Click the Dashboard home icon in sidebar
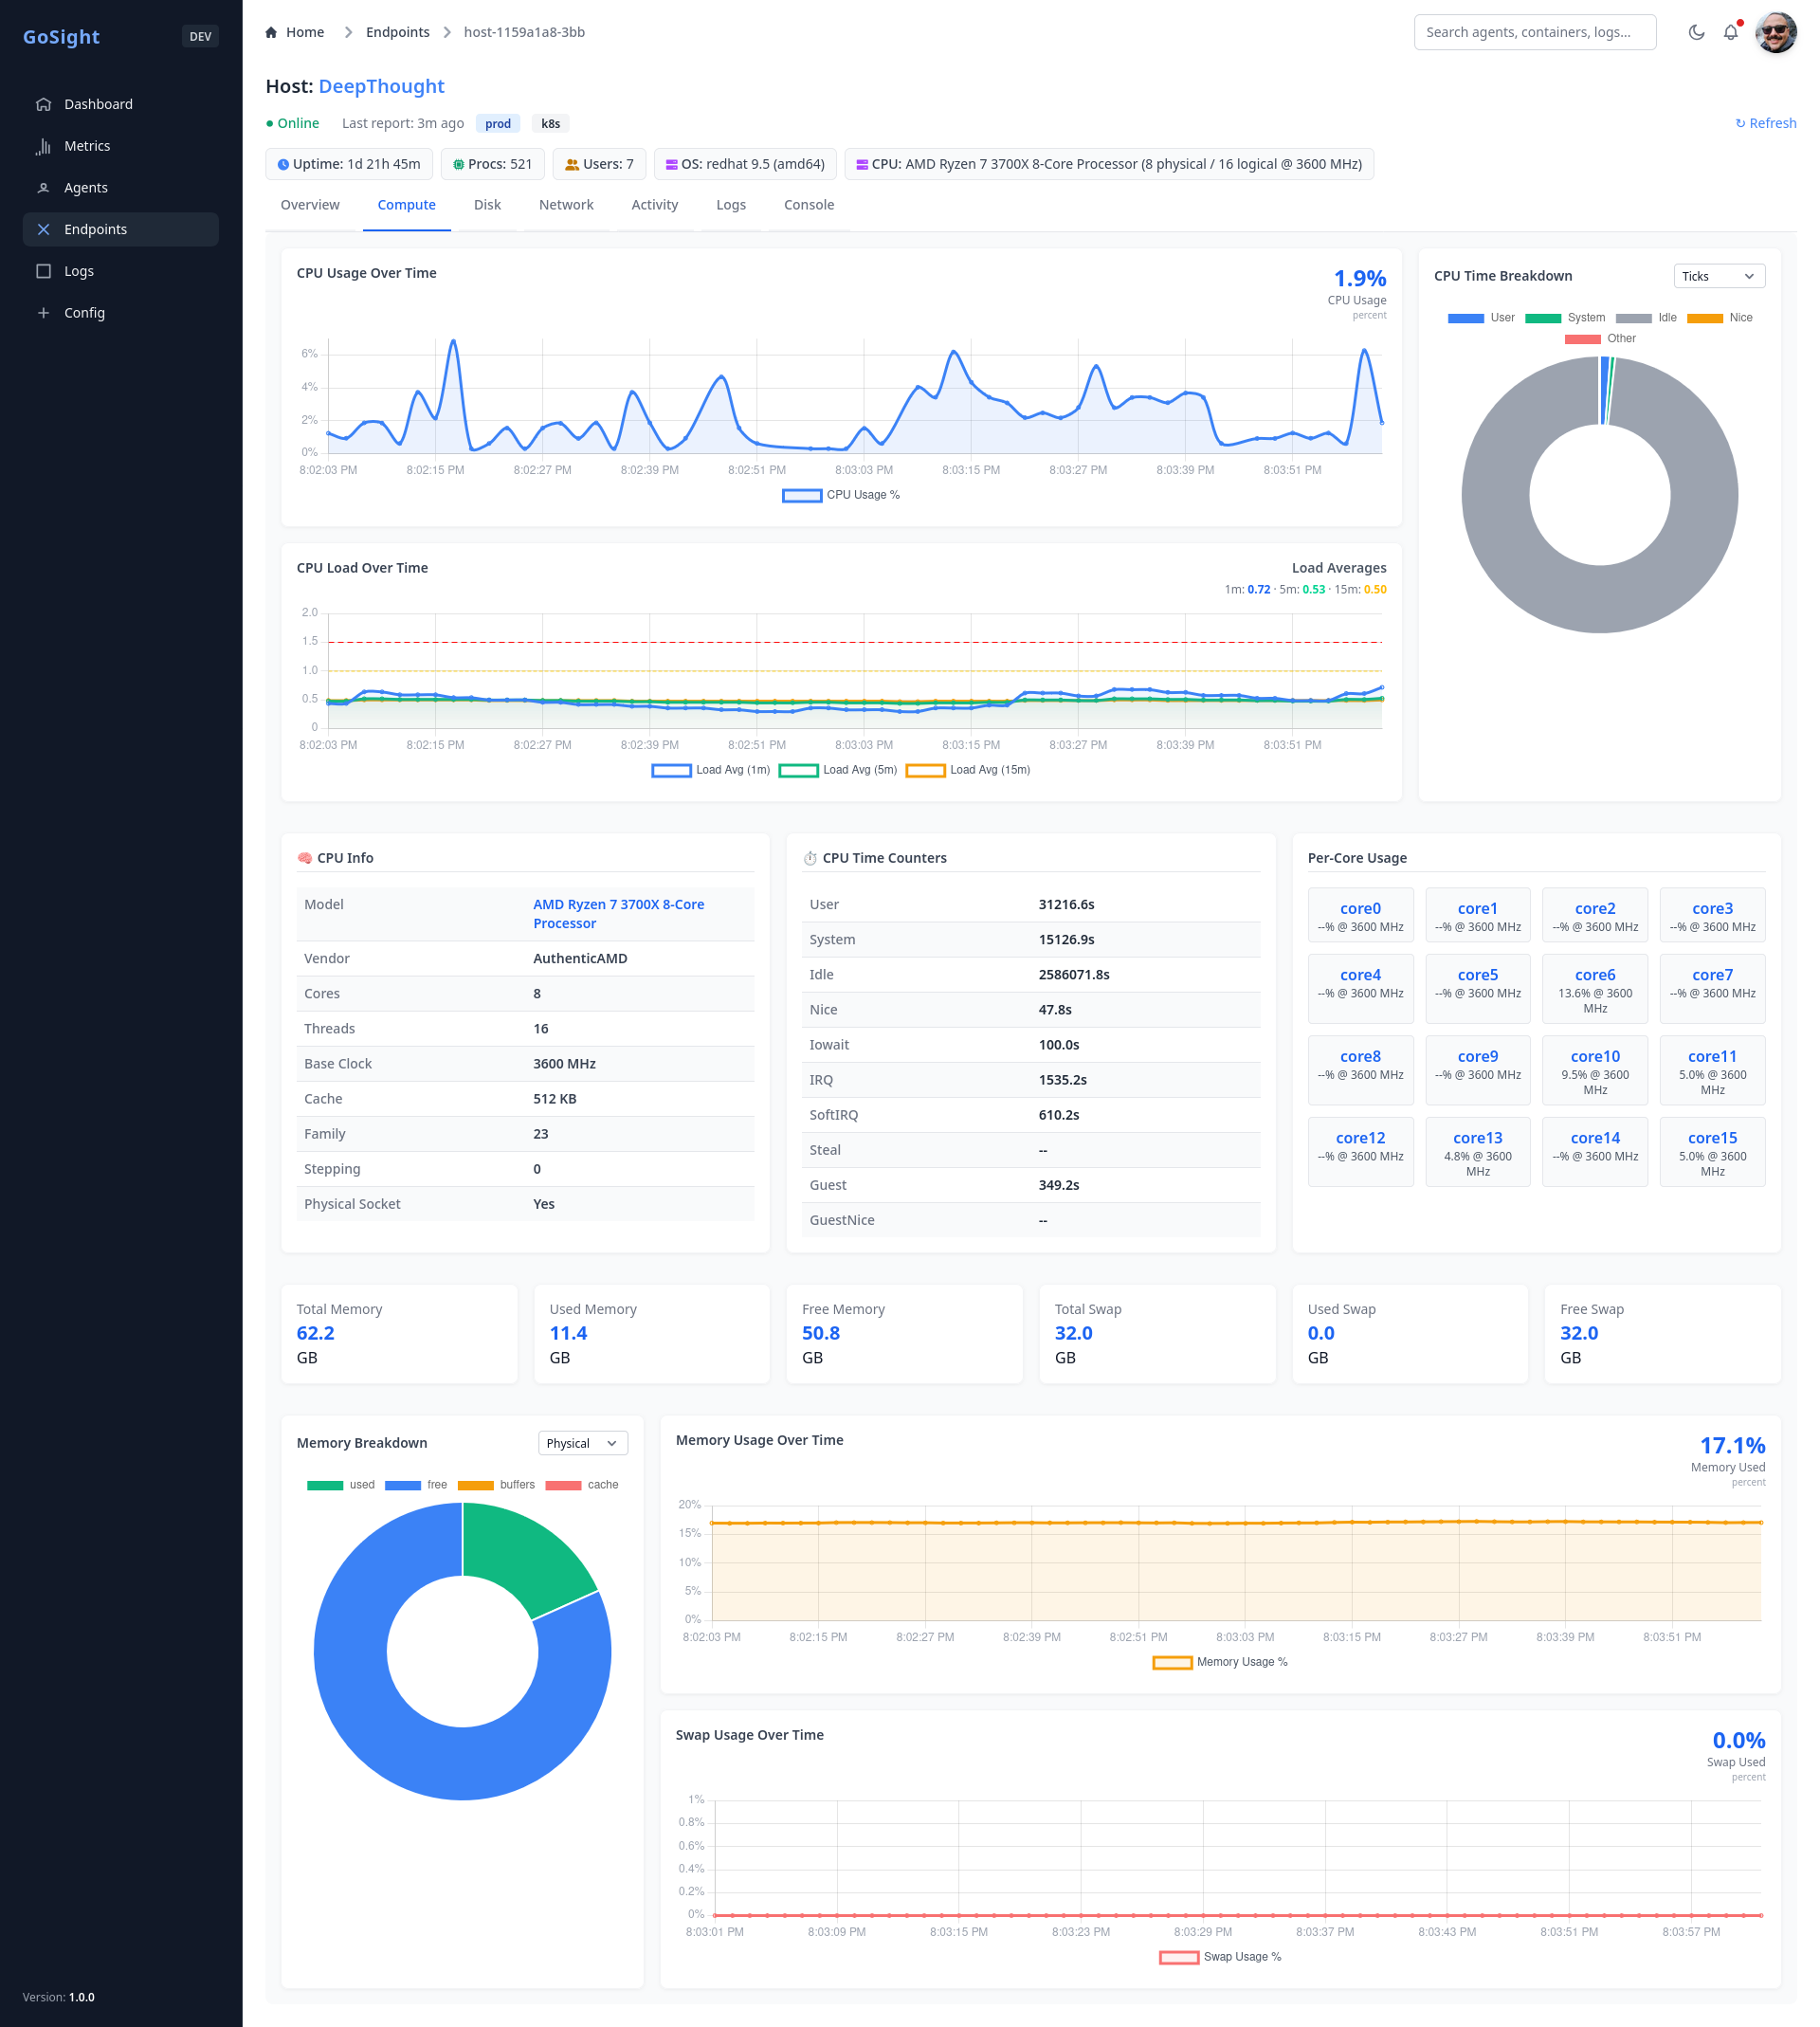This screenshot has height=2027, width=1820. click(x=43, y=104)
